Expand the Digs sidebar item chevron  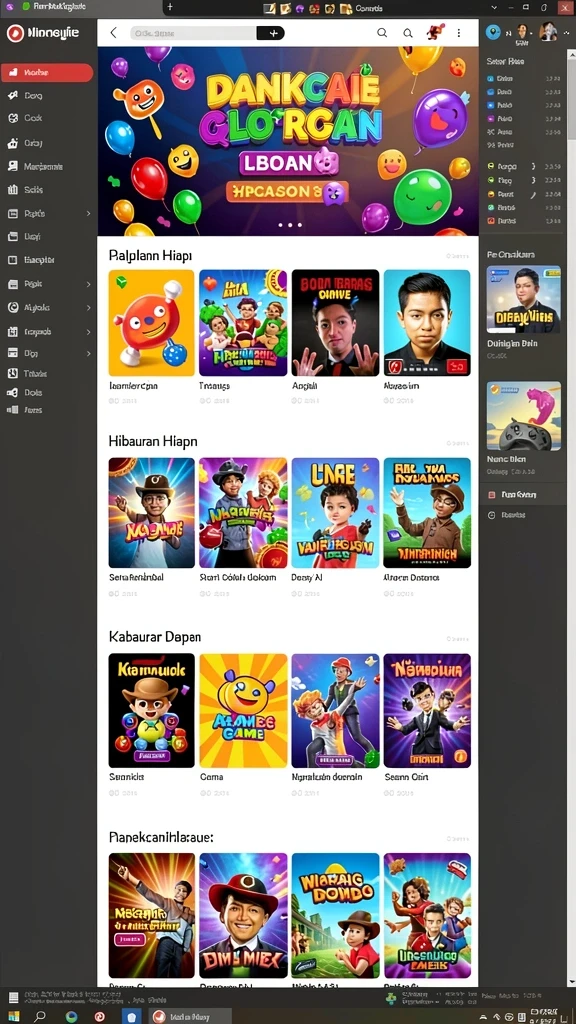[x=89, y=353]
